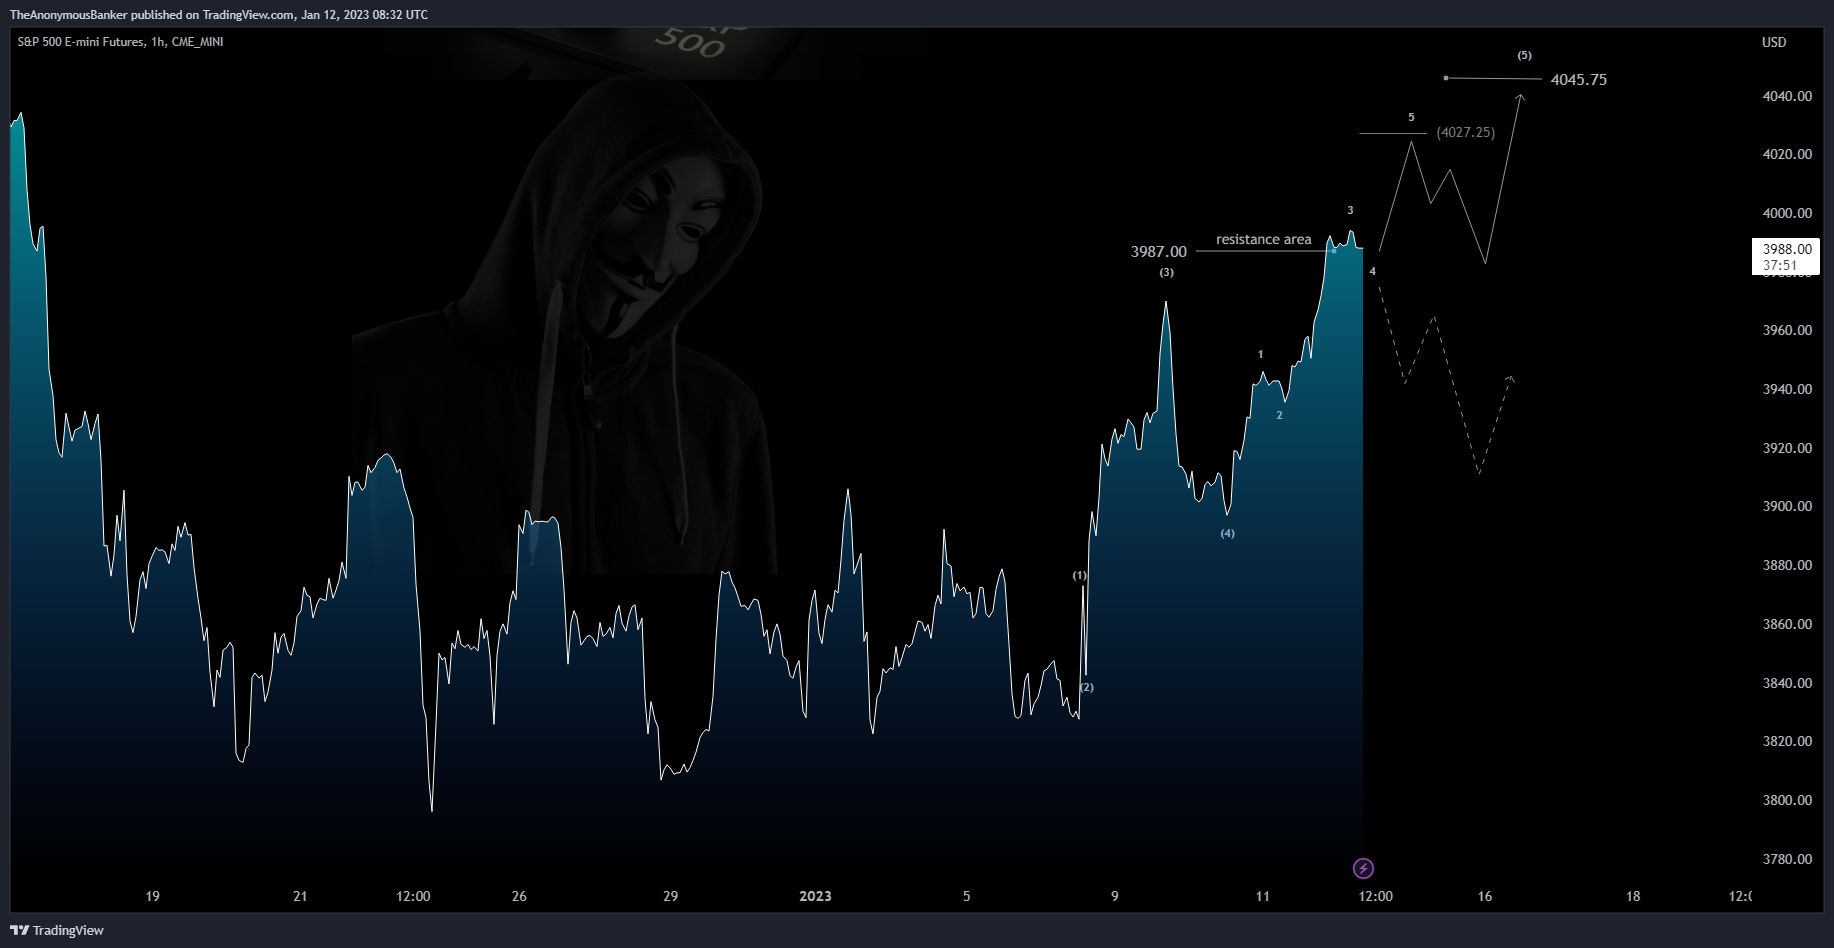Click the date label 9 on time axis
Screen dimensions: 1834x948
pos(1115,896)
